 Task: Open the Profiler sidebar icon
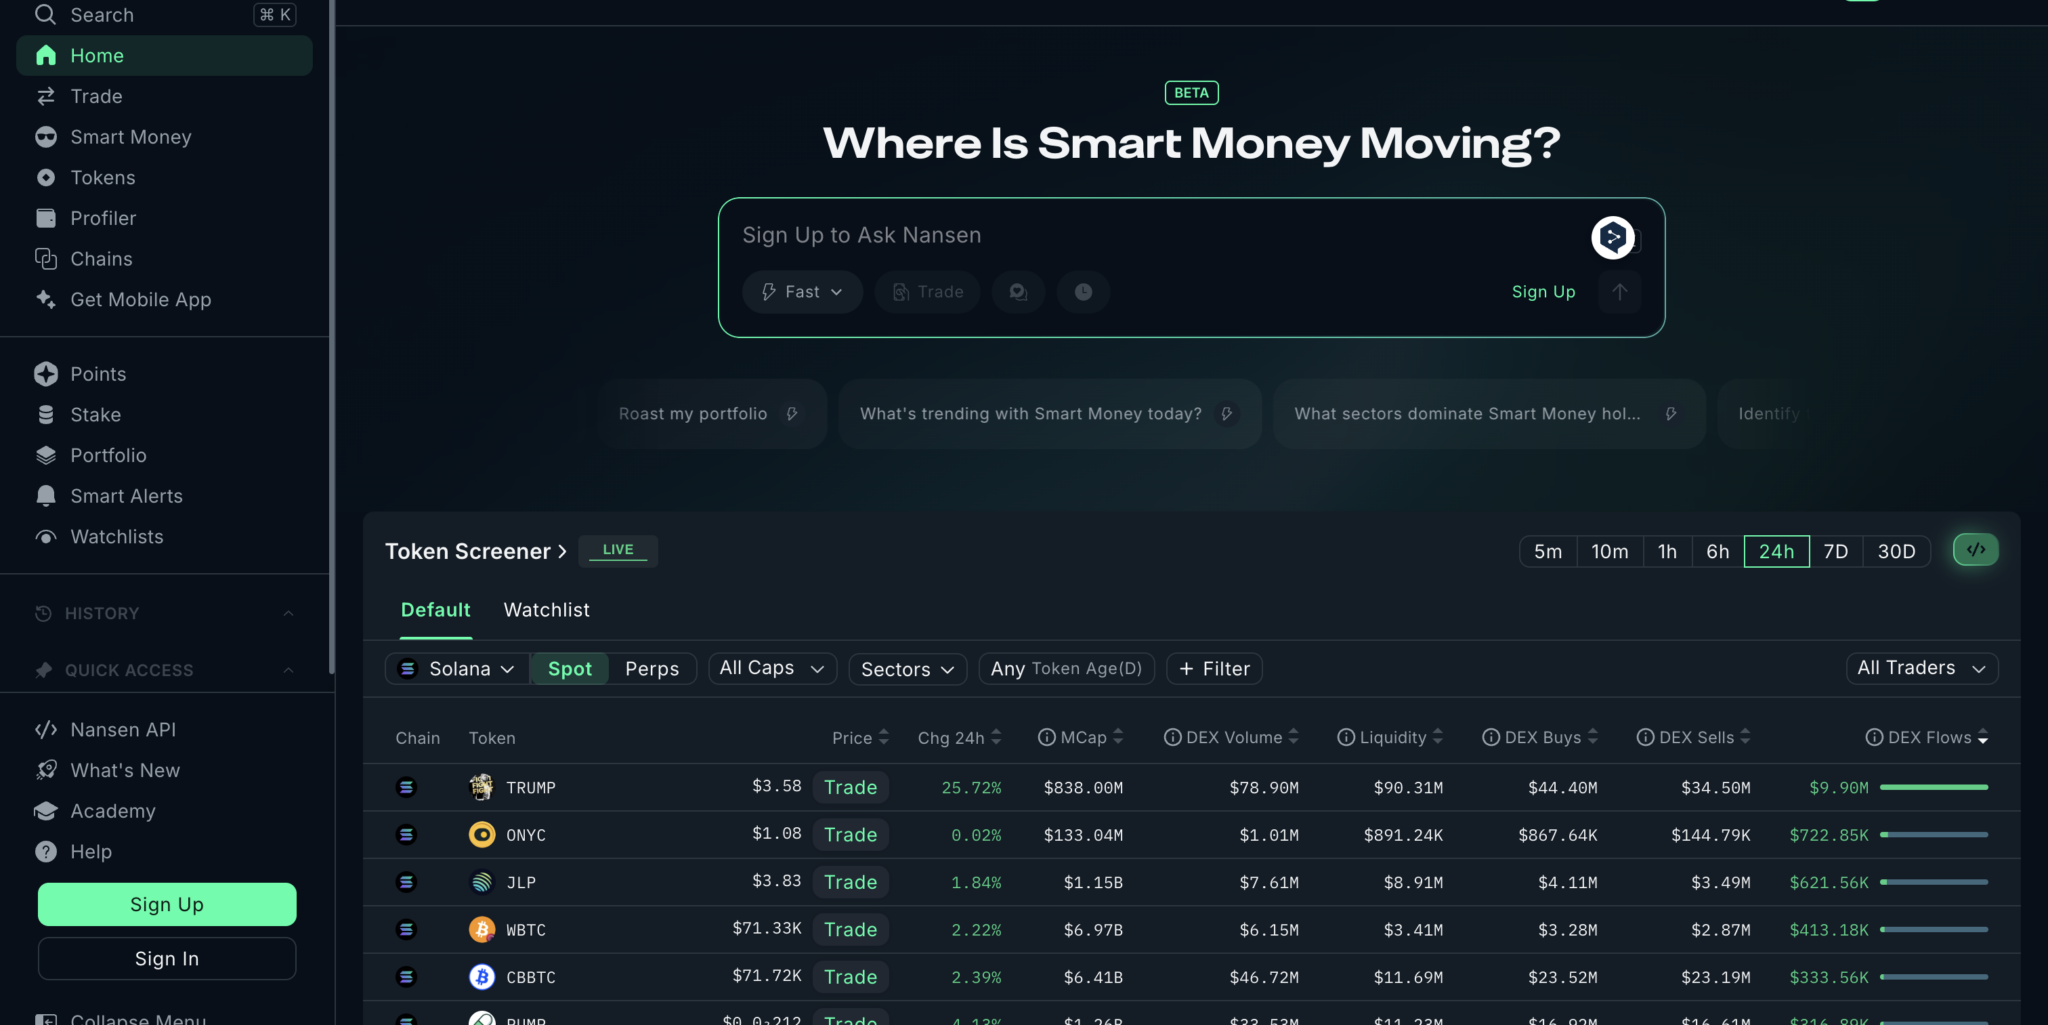pyautogui.click(x=46, y=218)
